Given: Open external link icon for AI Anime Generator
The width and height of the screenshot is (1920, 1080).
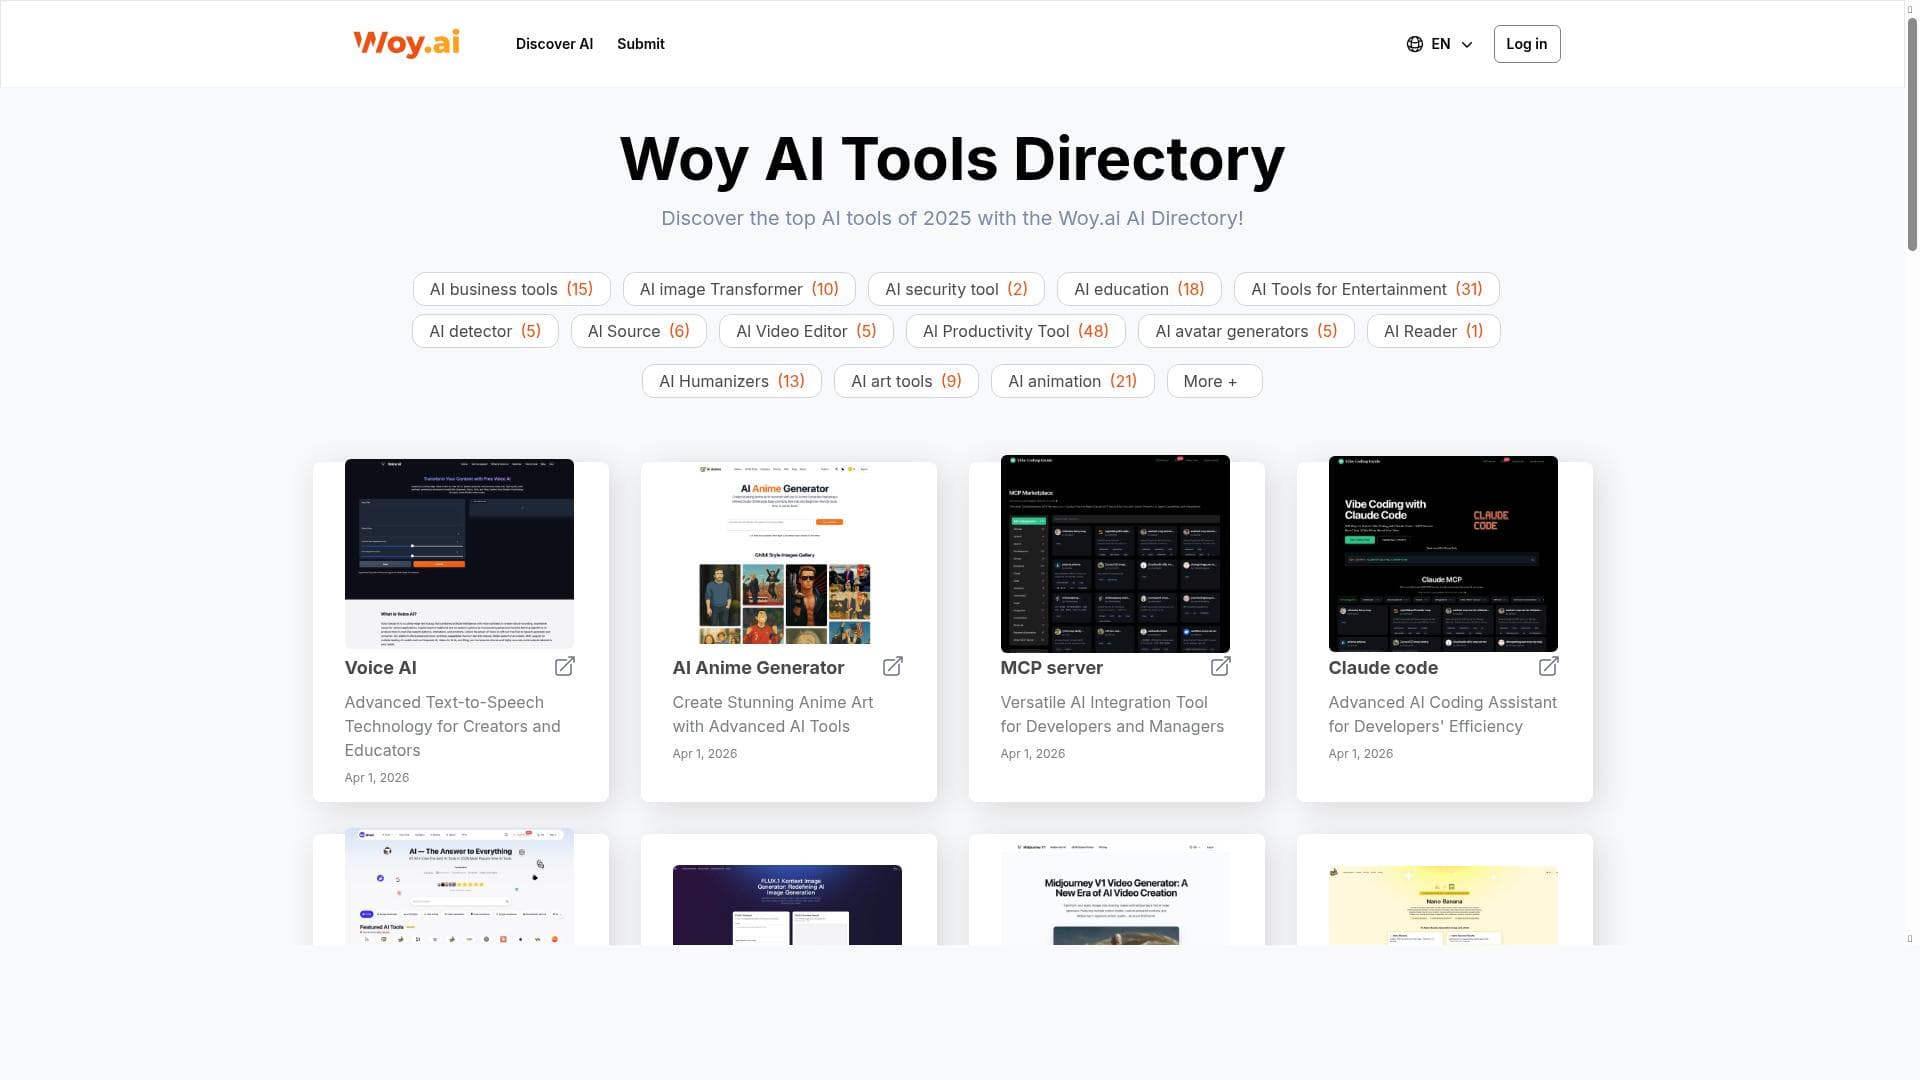Looking at the screenshot, I should pyautogui.click(x=893, y=667).
